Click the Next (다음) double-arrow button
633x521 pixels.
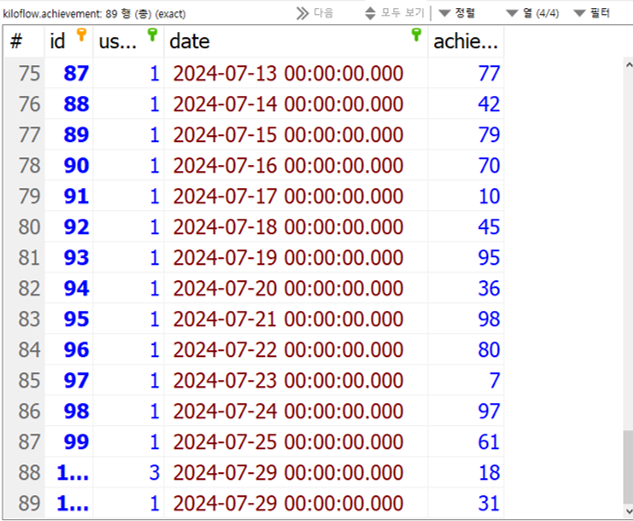click(x=314, y=13)
